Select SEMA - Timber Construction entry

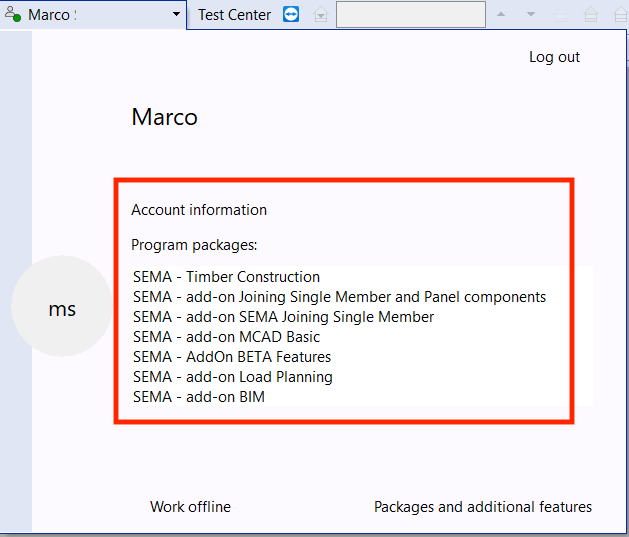click(x=227, y=277)
